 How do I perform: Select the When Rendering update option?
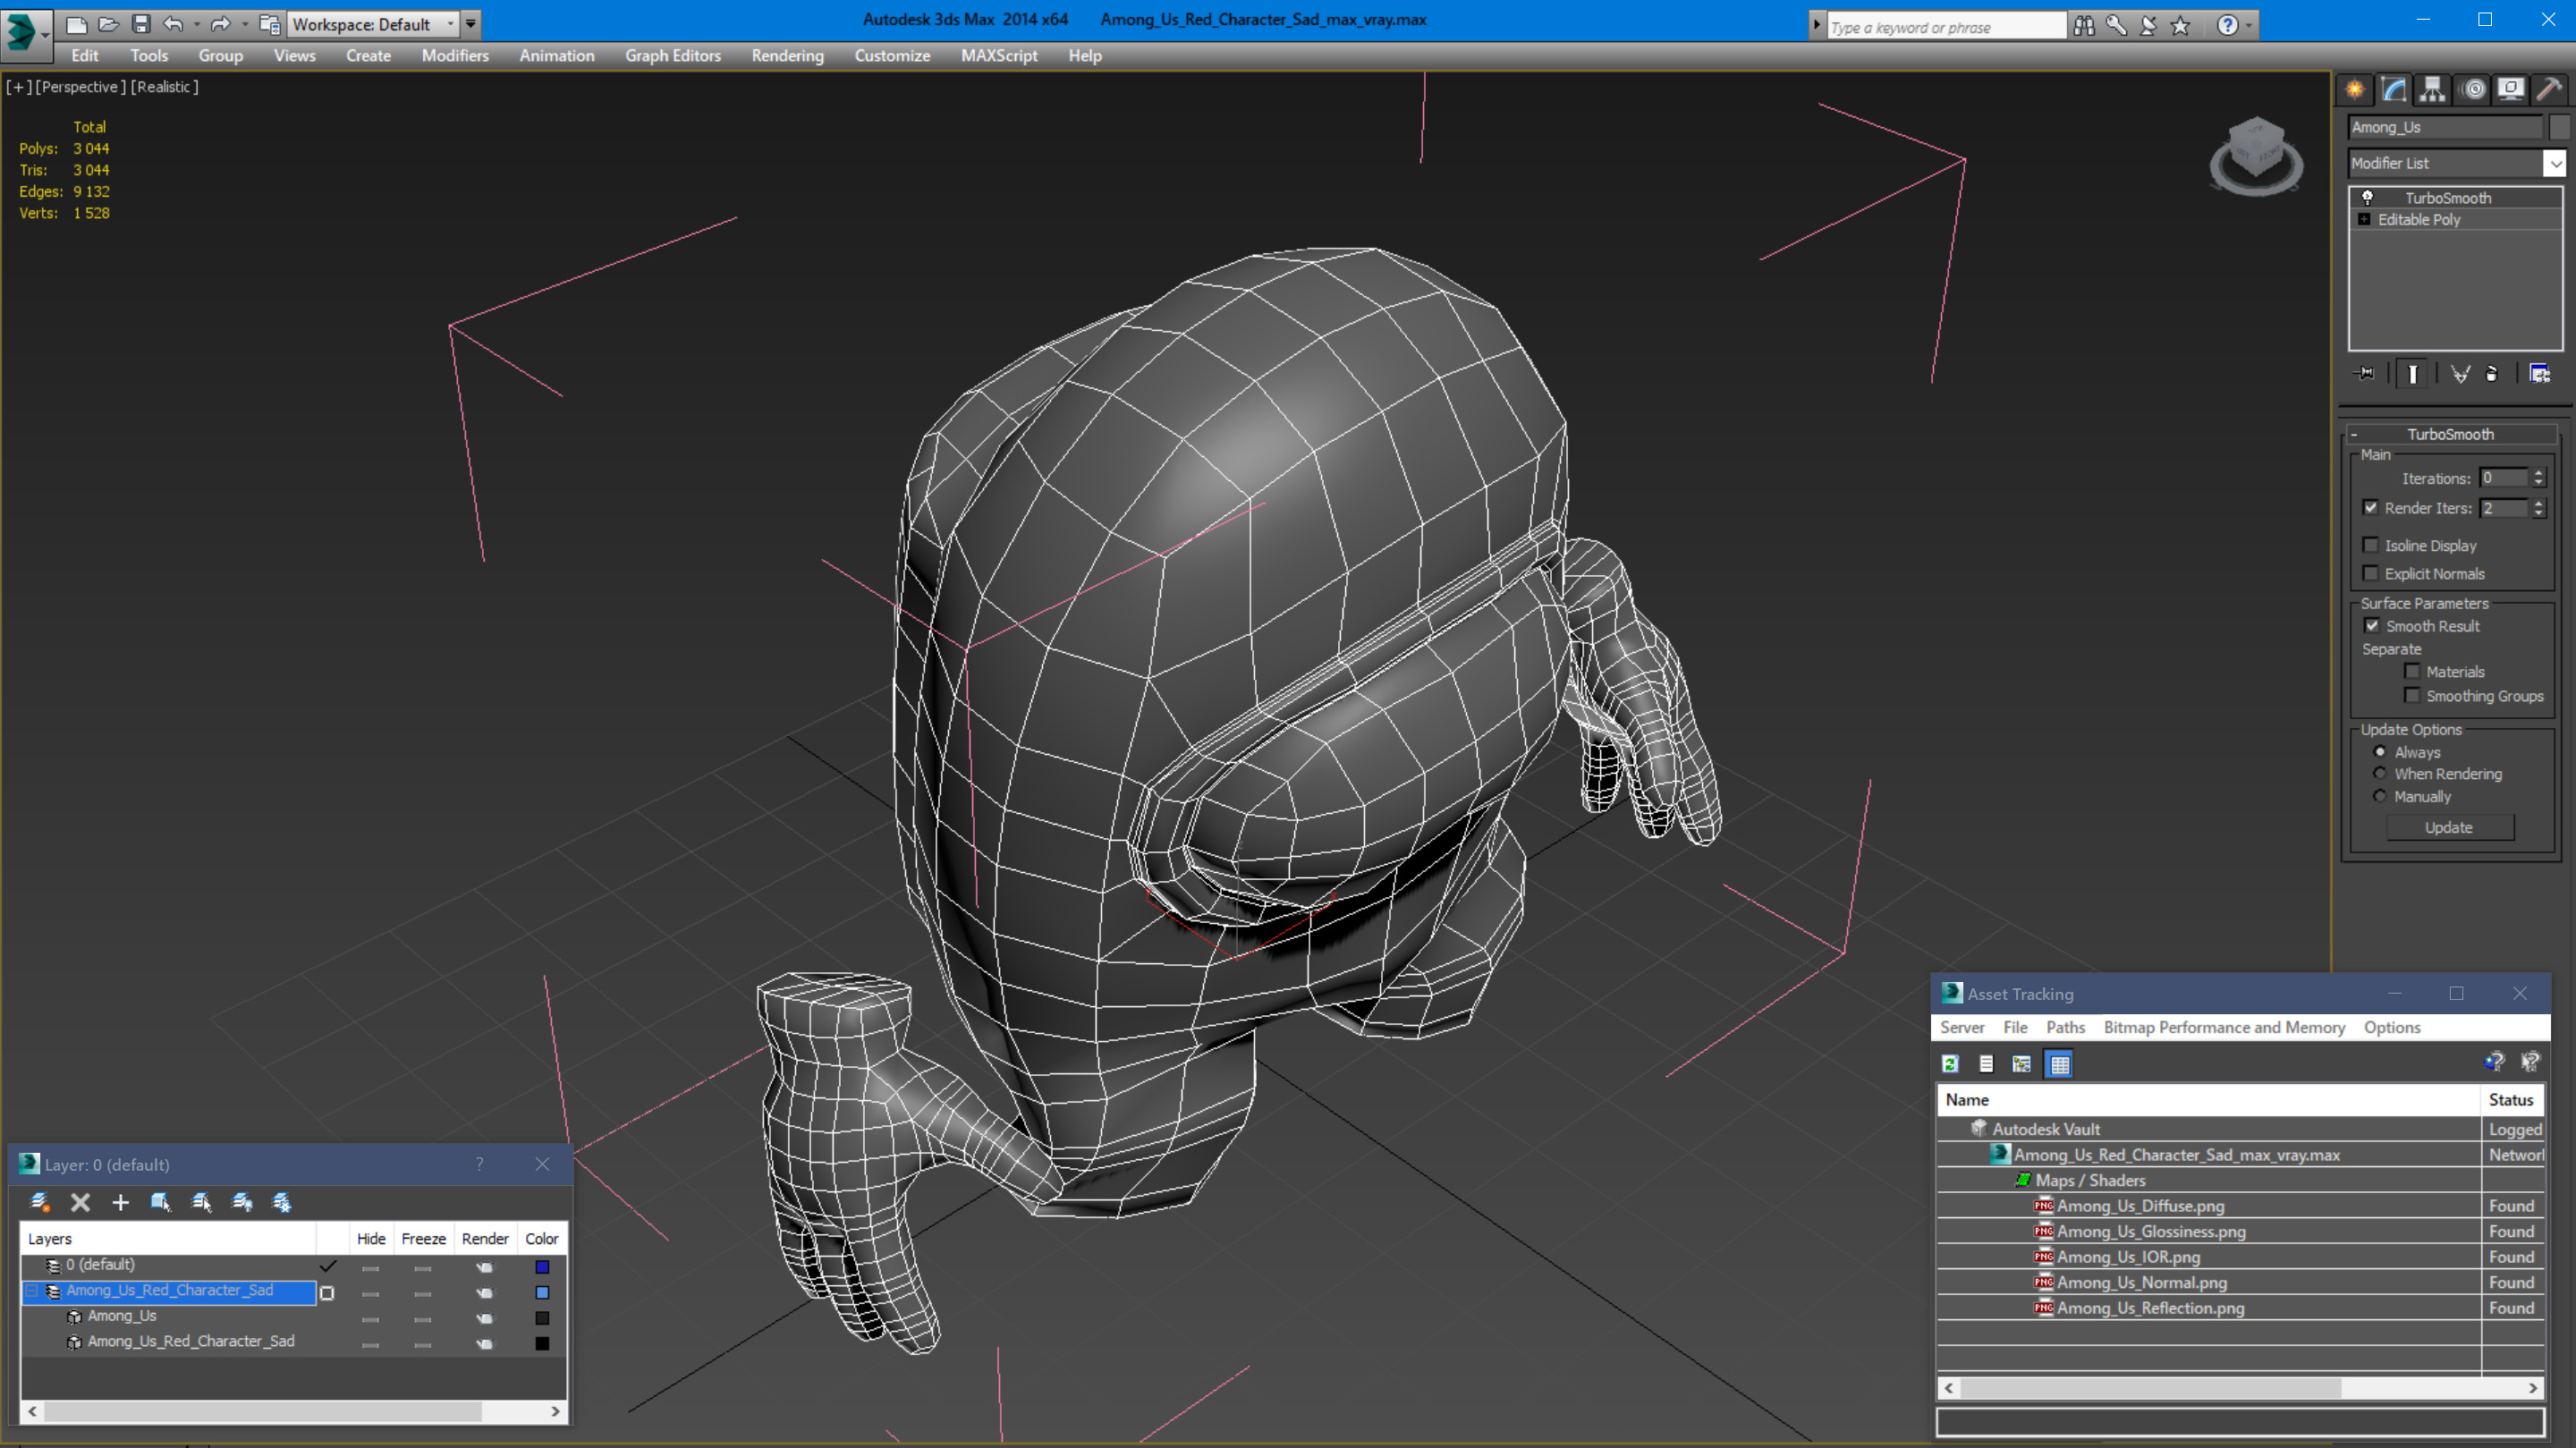2380,773
